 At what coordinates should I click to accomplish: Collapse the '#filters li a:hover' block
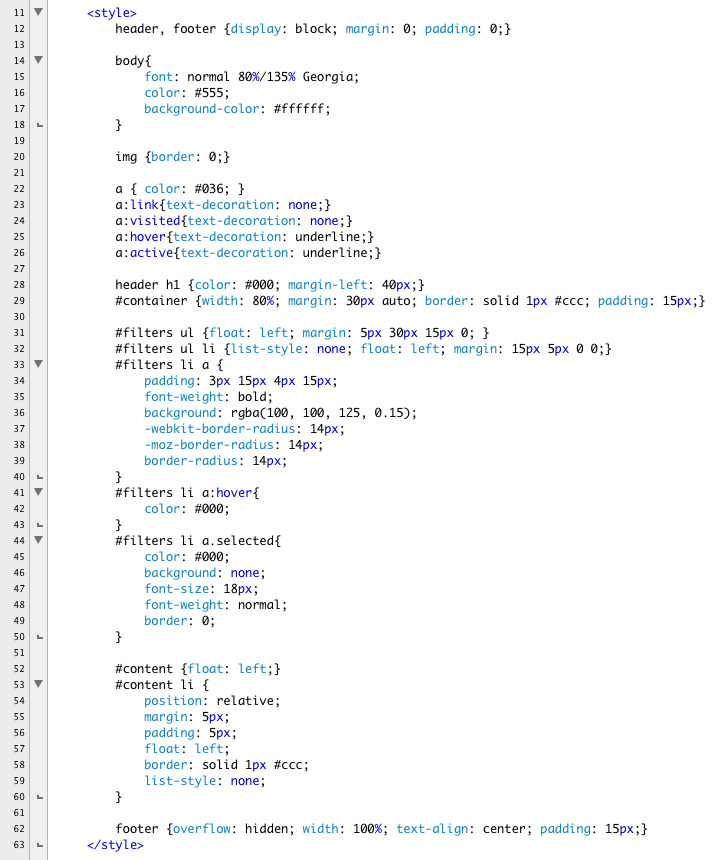pyautogui.click(x=39, y=492)
